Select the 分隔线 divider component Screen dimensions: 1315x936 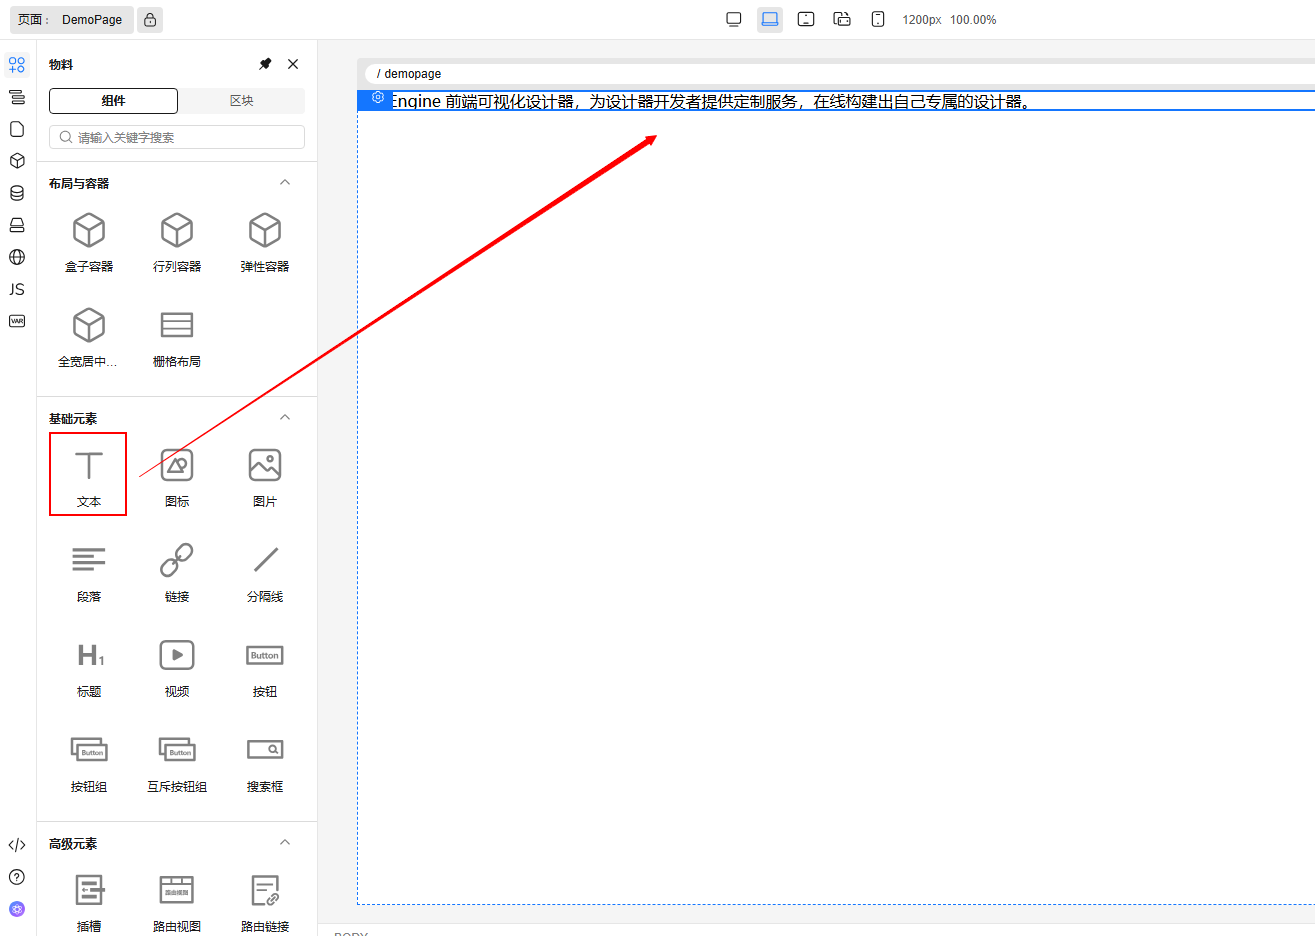pyautogui.click(x=265, y=571)
